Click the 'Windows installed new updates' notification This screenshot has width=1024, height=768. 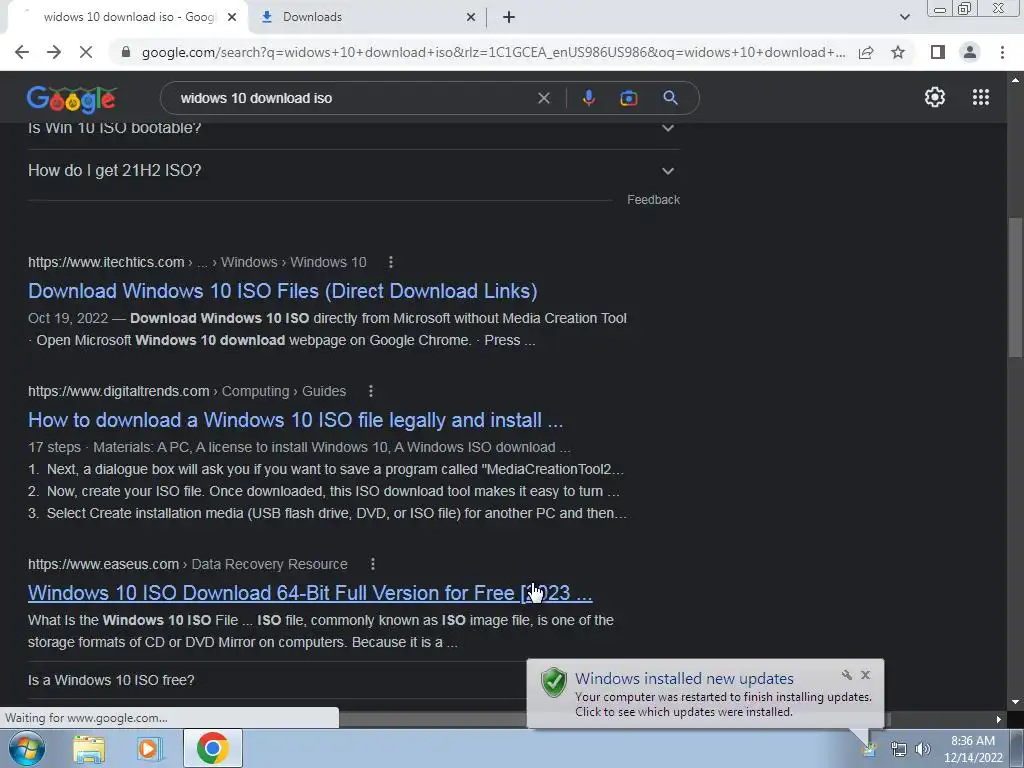[x=705, y=694]
